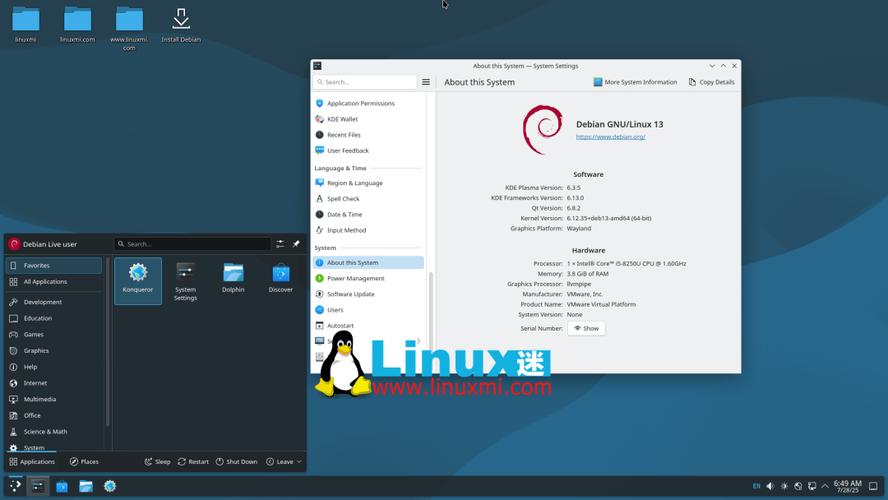Open Software Update settings
The image size is (888, 500).
pos(368,294)
